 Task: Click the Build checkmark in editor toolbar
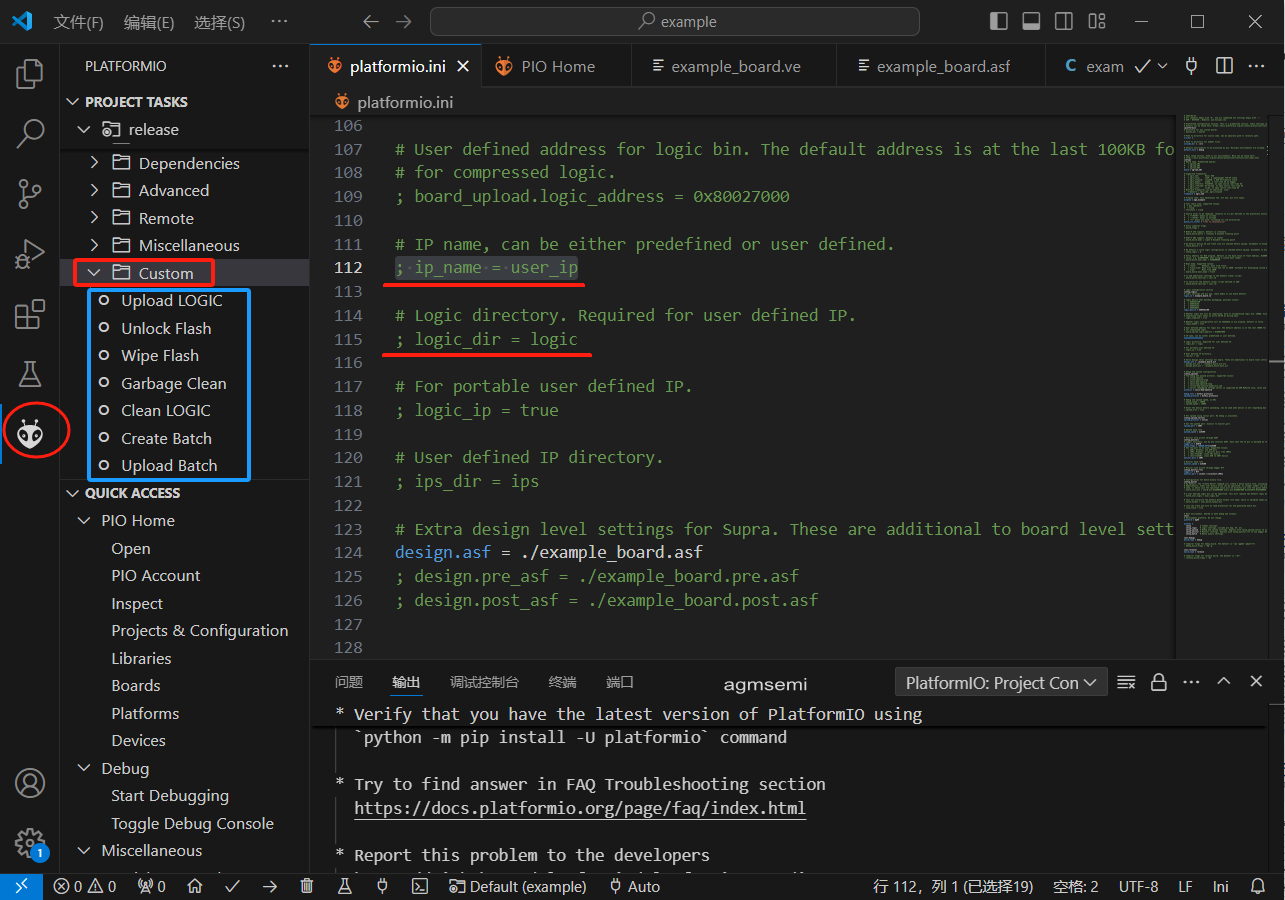click(1142, 66)
